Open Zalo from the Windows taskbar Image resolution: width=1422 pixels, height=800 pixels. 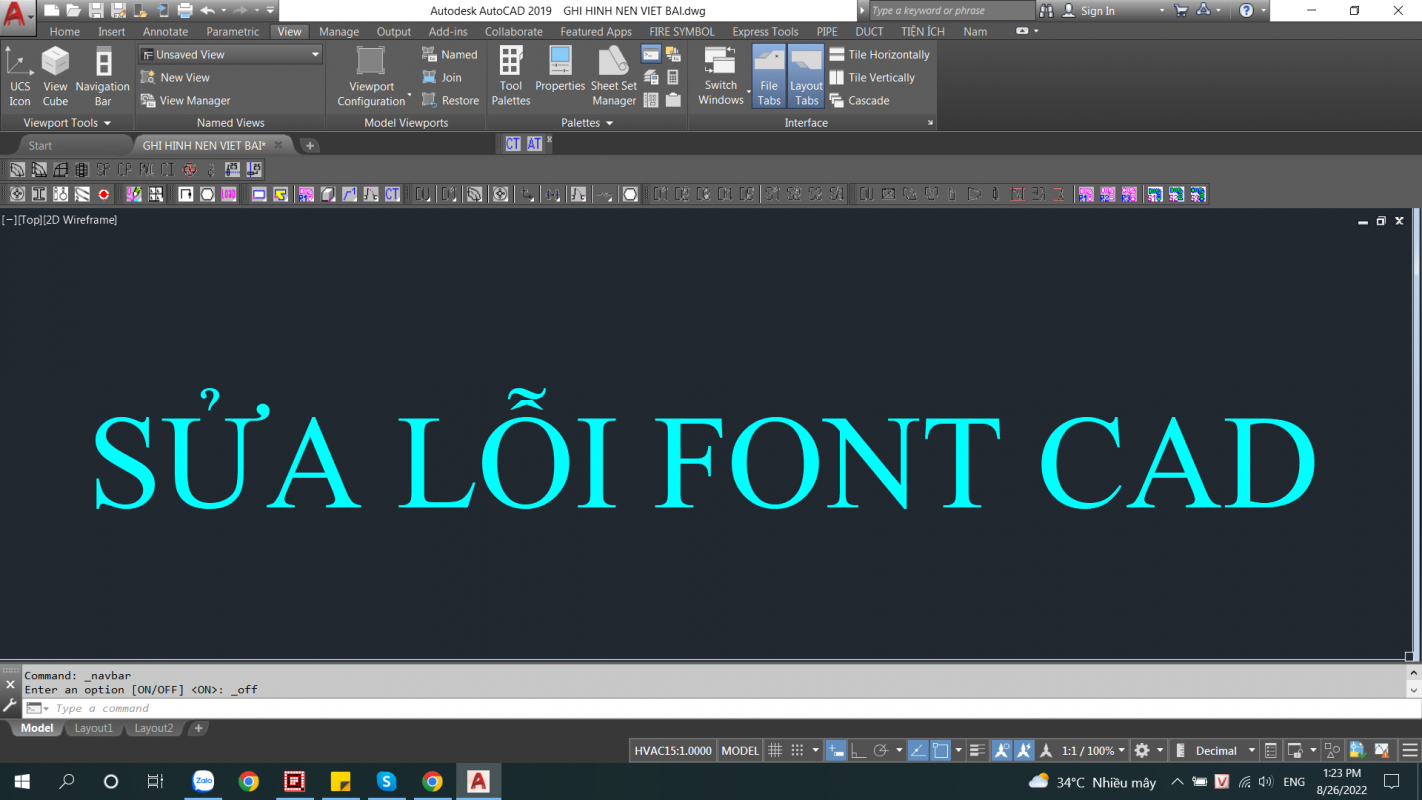pyautogui.click(x=204, y=781)
